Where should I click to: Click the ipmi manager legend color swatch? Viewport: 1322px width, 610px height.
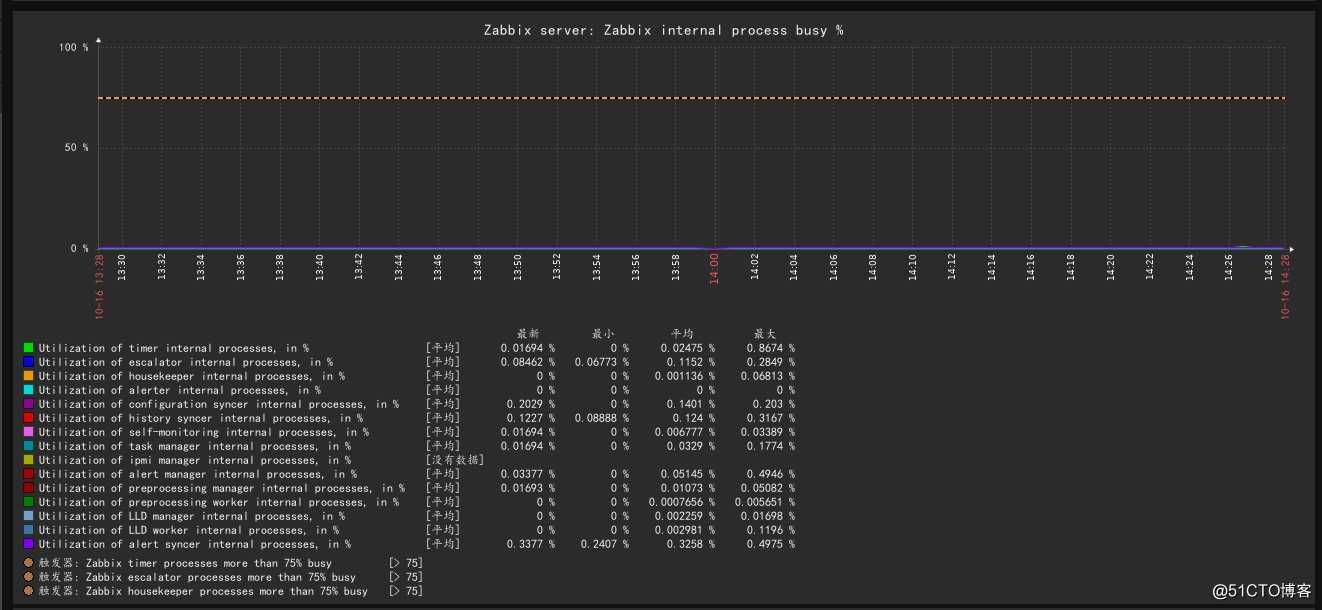point(28,460)
